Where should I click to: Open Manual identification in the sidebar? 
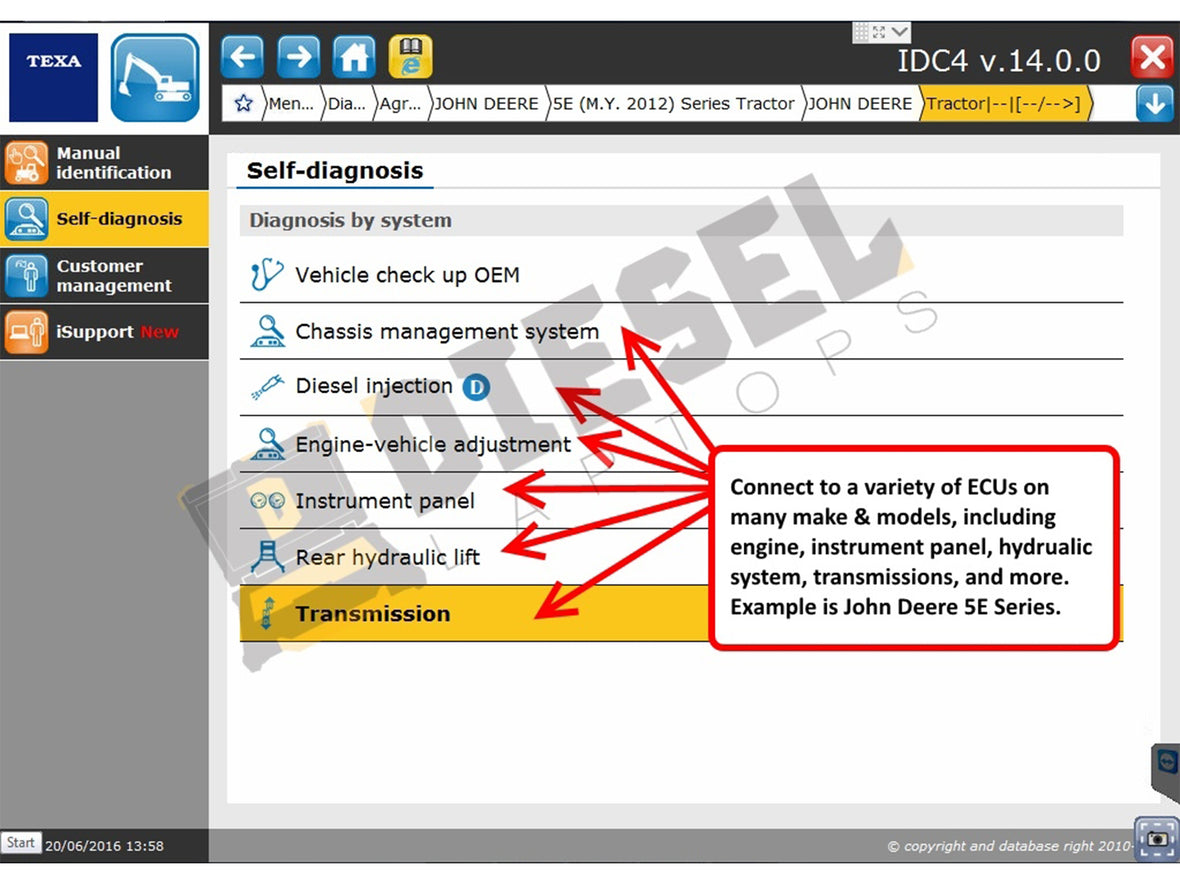(x=105, y=163)
